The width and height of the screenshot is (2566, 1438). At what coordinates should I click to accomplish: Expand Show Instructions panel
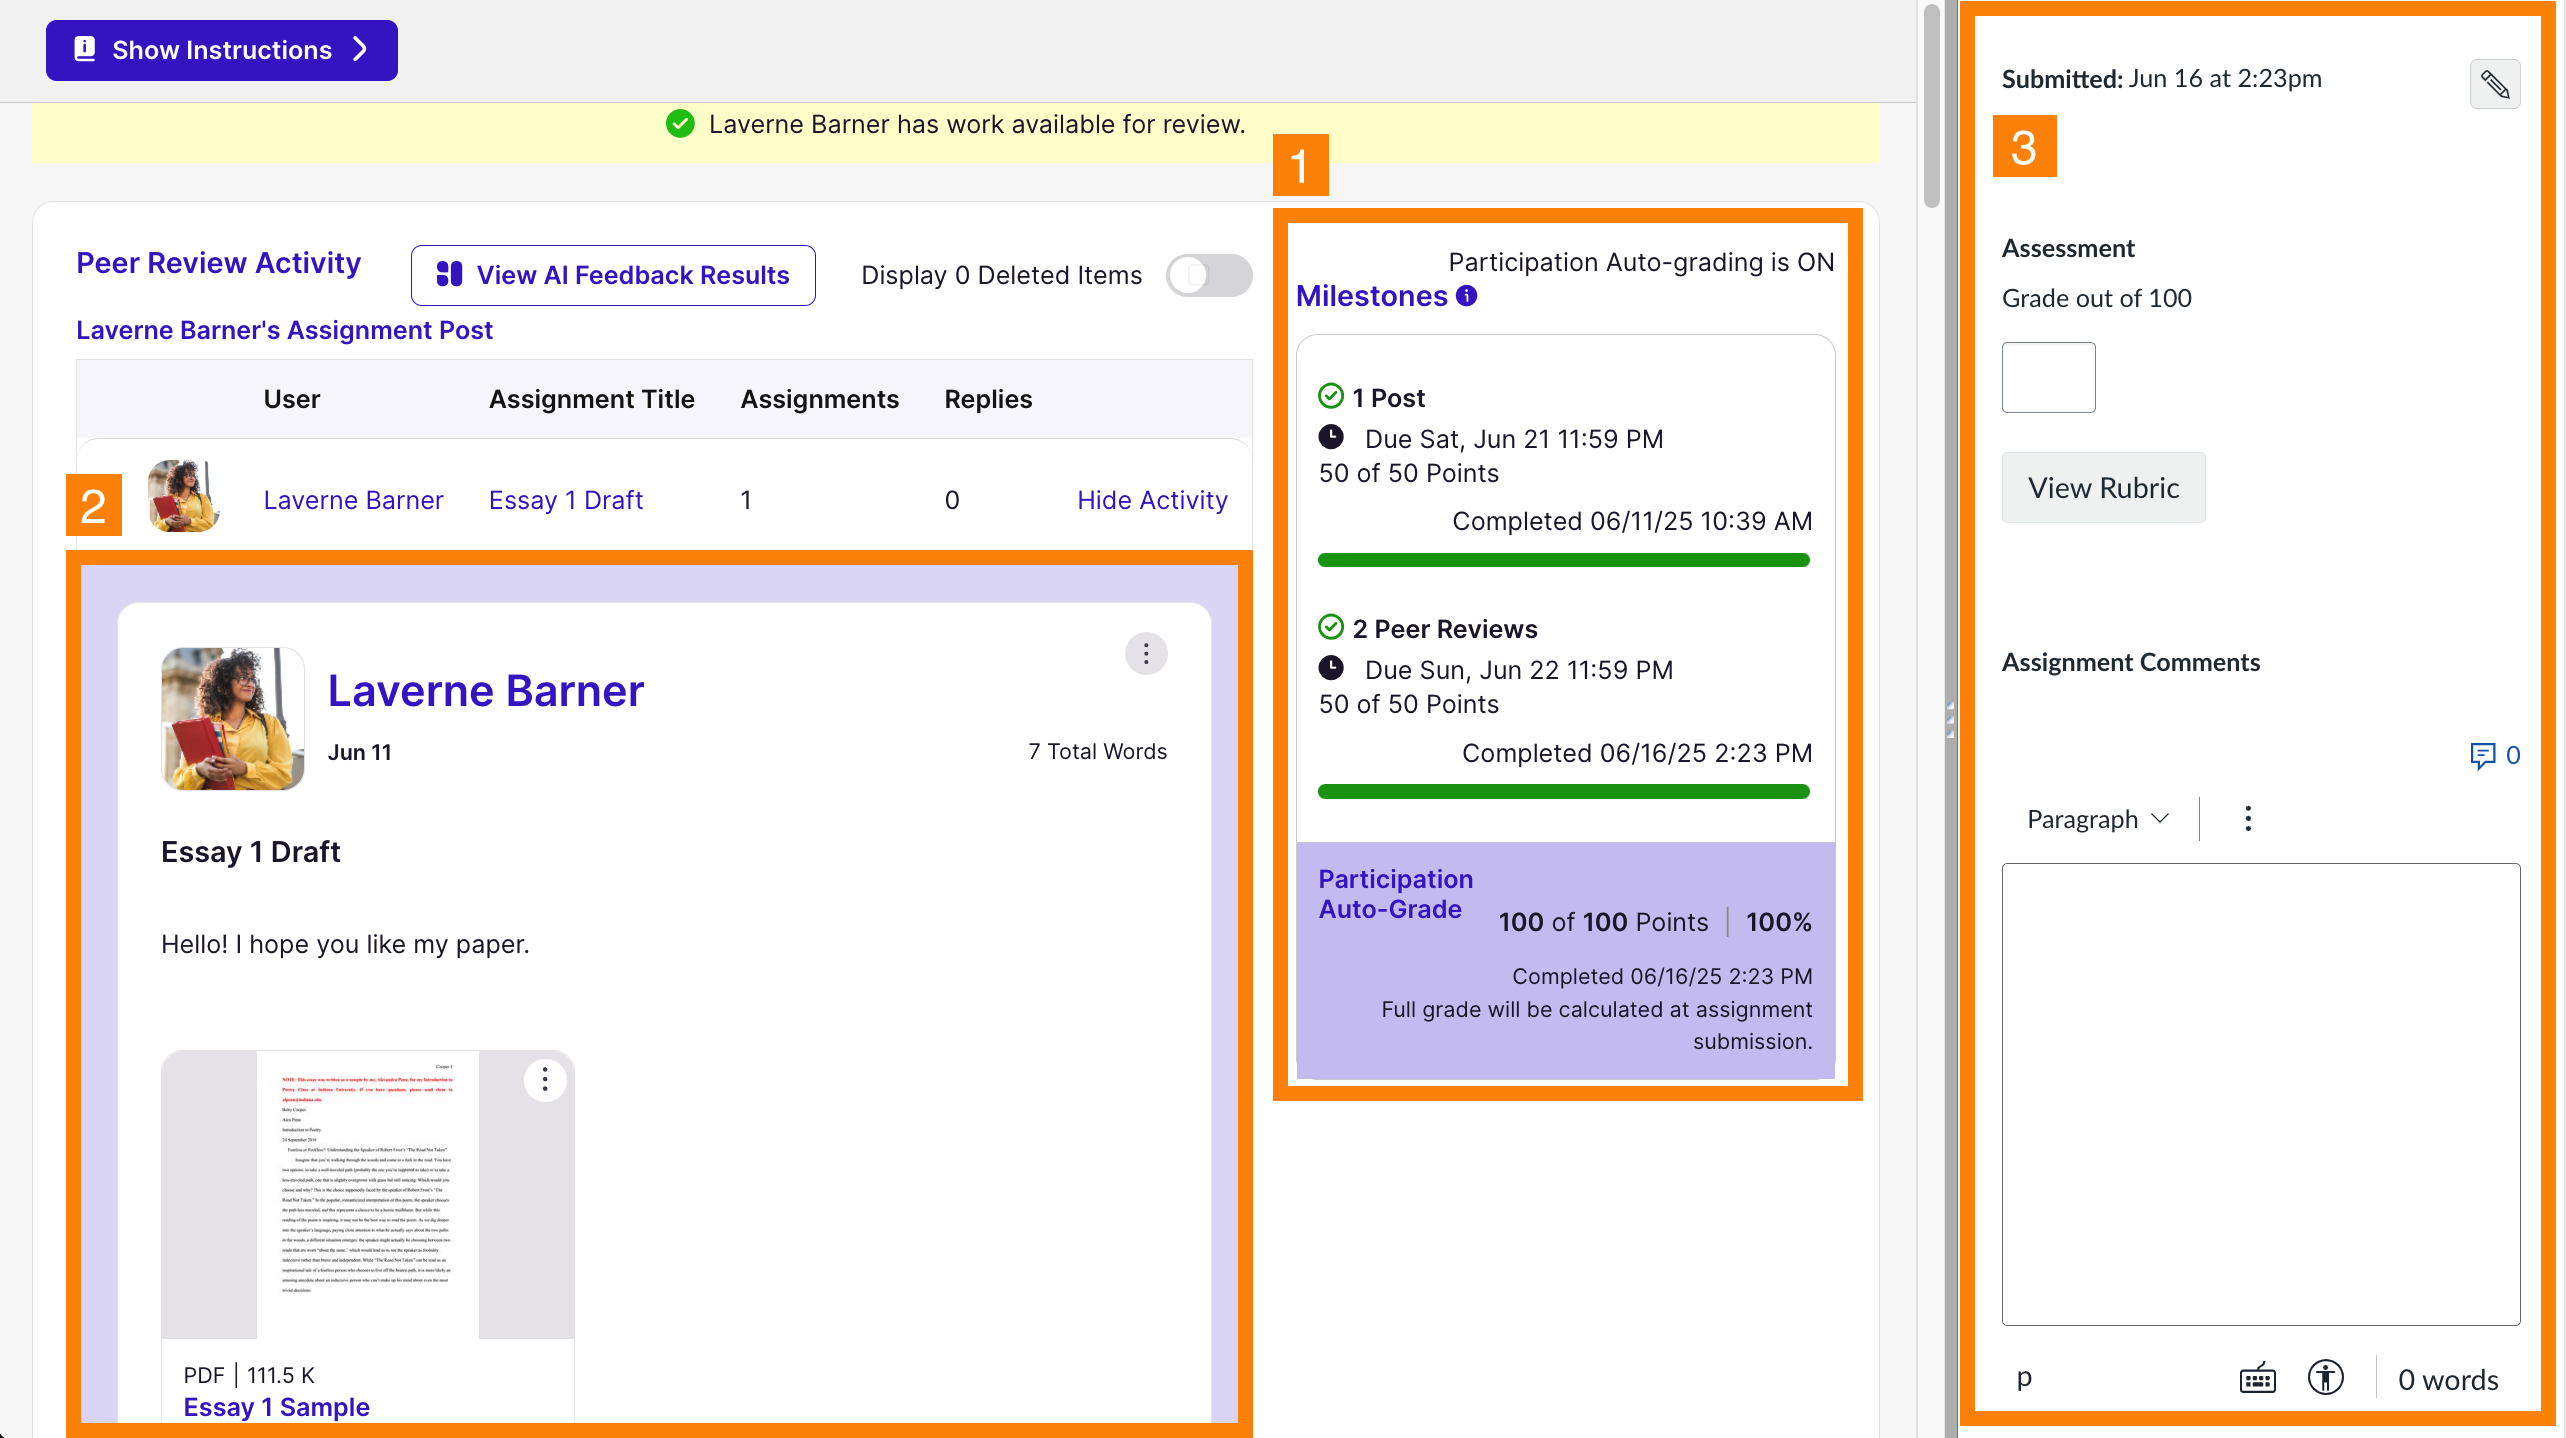click(x=221, y=49)
